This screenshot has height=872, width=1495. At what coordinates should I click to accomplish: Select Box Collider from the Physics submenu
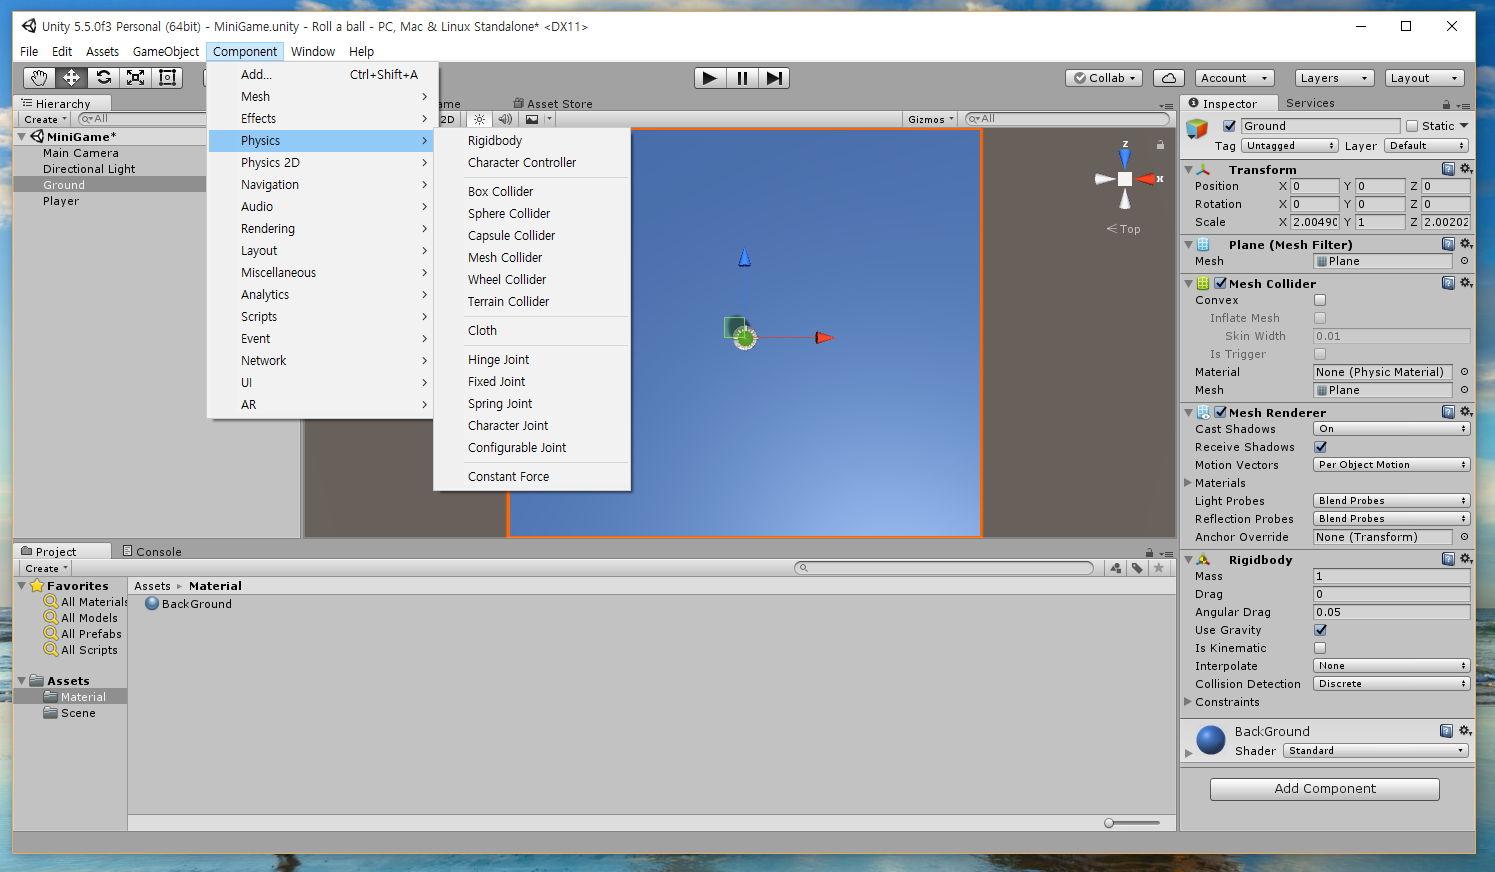click(x=501, y=190)
